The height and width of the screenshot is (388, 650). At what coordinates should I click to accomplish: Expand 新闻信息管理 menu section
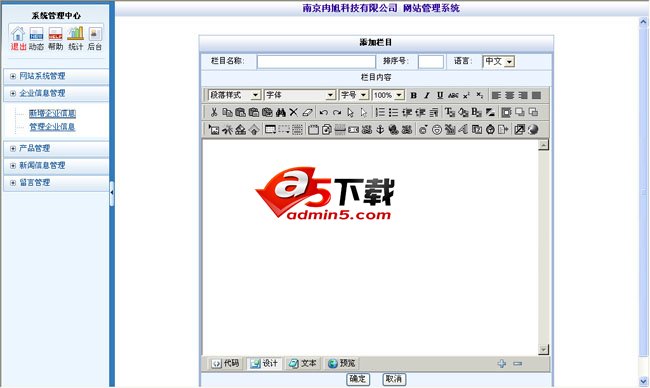coord(56,165)
